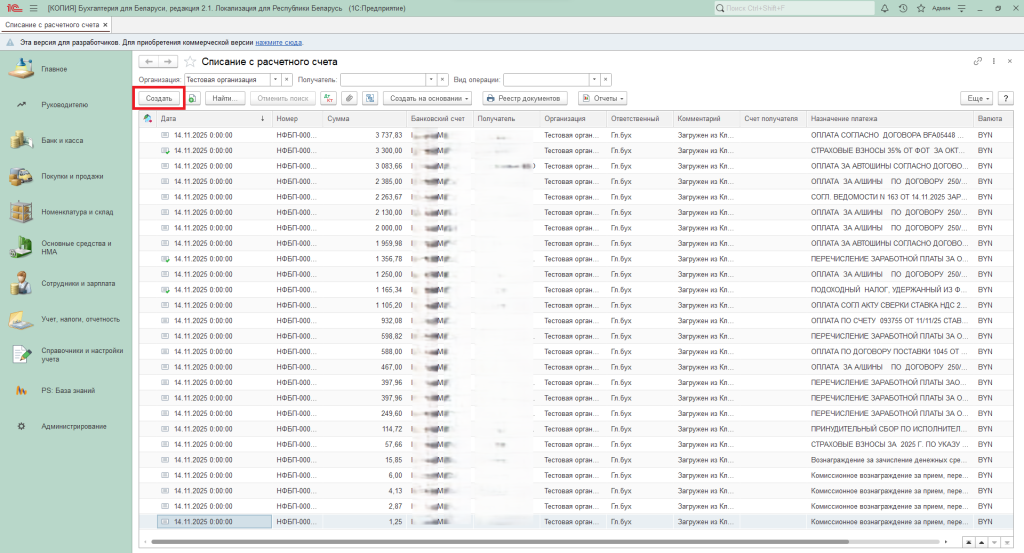Screen dimensions: 1024x553
Task: Add current page to favorites star
Action: [x=190, y=62]
